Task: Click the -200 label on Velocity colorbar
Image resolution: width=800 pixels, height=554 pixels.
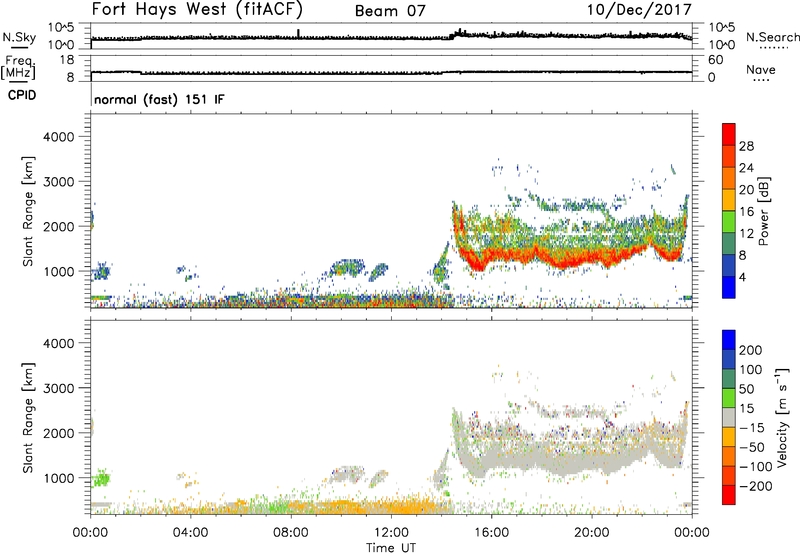Action: pos(755,486)
